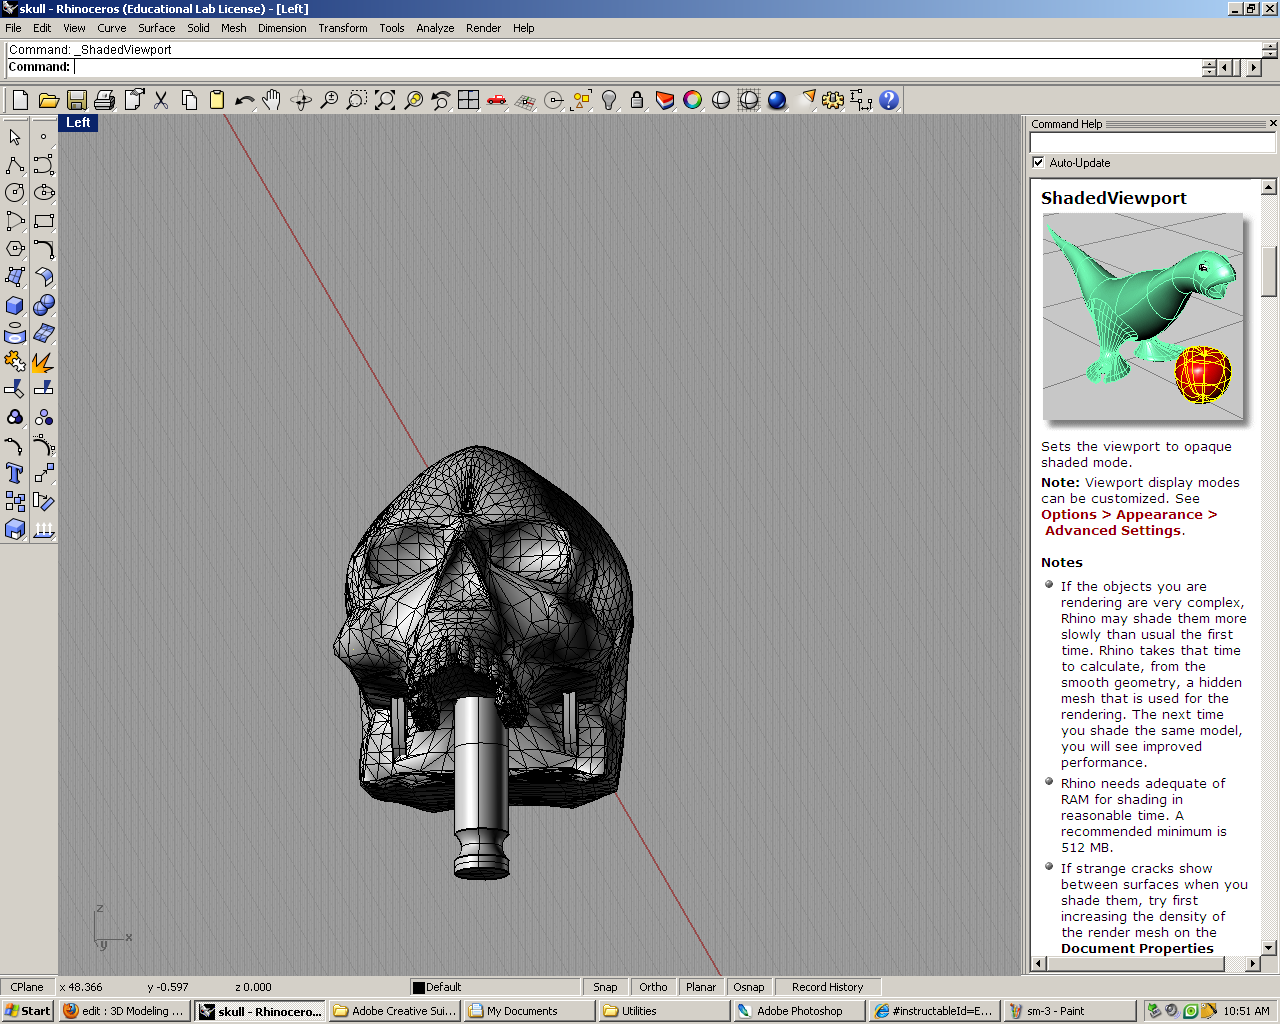Select the Pan hand tool
The image size is (1280, 1024).
coord(272,100)
